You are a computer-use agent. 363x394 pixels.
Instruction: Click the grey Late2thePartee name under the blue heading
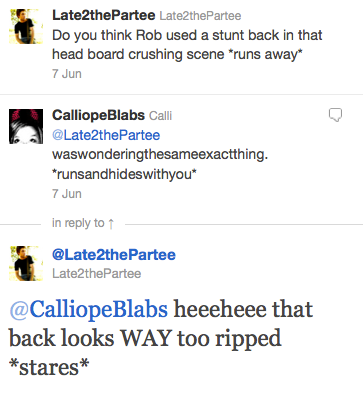[97, 274]
